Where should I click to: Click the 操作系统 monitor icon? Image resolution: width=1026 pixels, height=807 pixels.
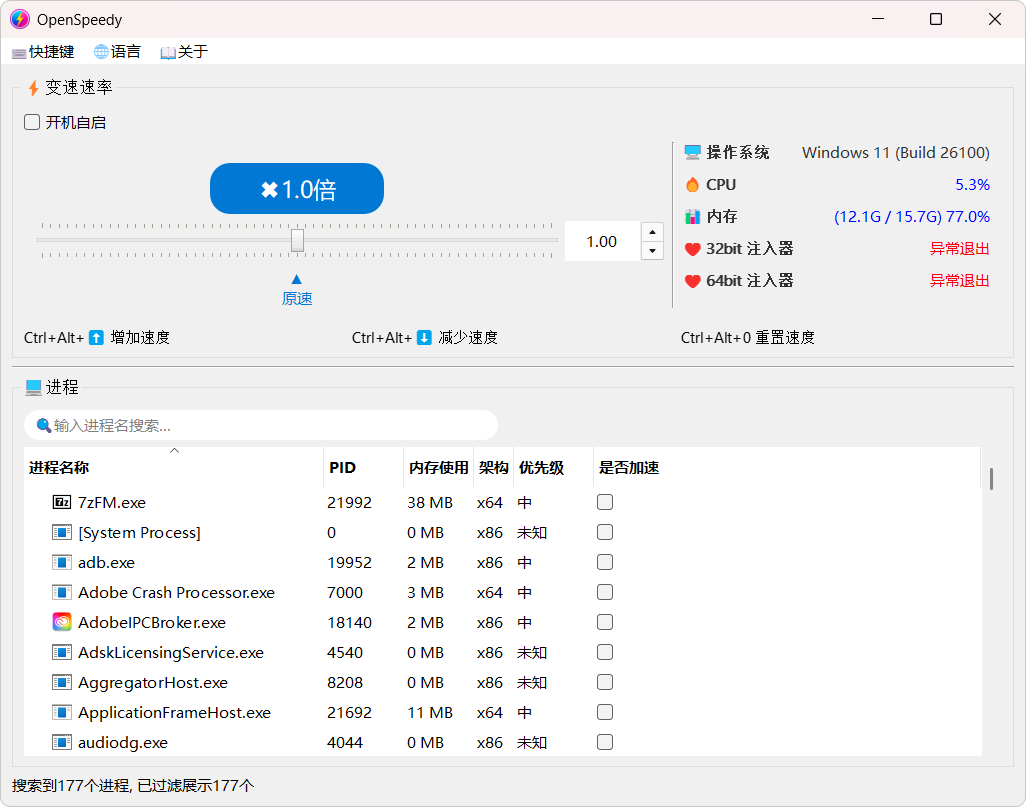point(692,152)
